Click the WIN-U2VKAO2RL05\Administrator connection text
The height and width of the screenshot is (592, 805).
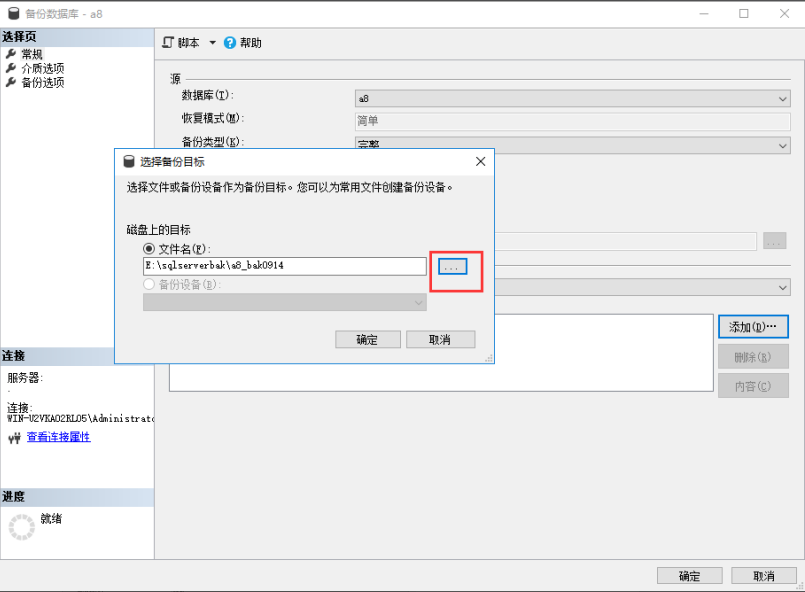(81, 419)
